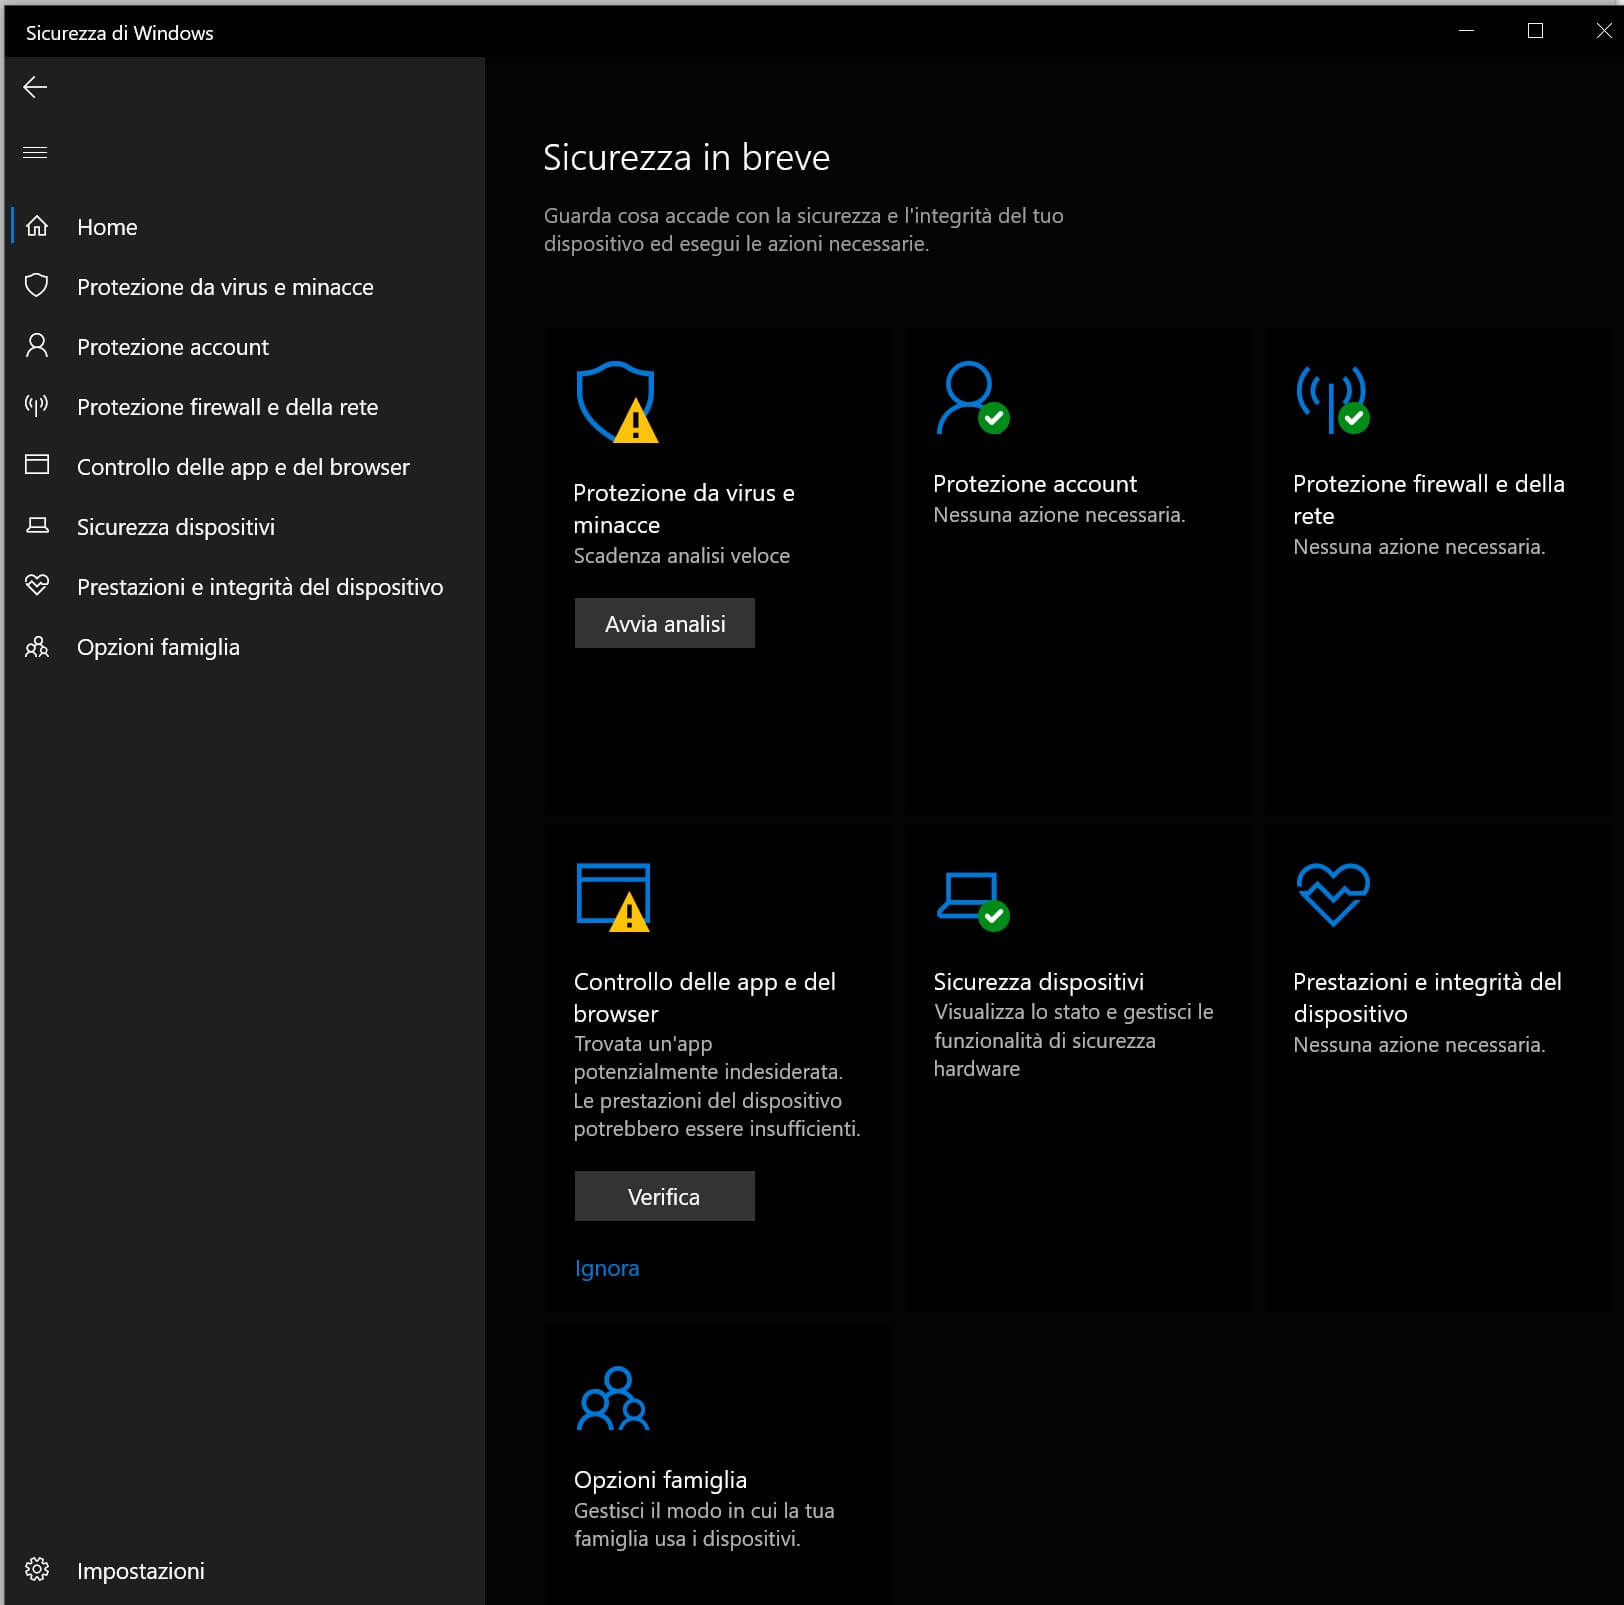
Task: Open Protezione account from sidebar
Action: click(x=172, y=347)
